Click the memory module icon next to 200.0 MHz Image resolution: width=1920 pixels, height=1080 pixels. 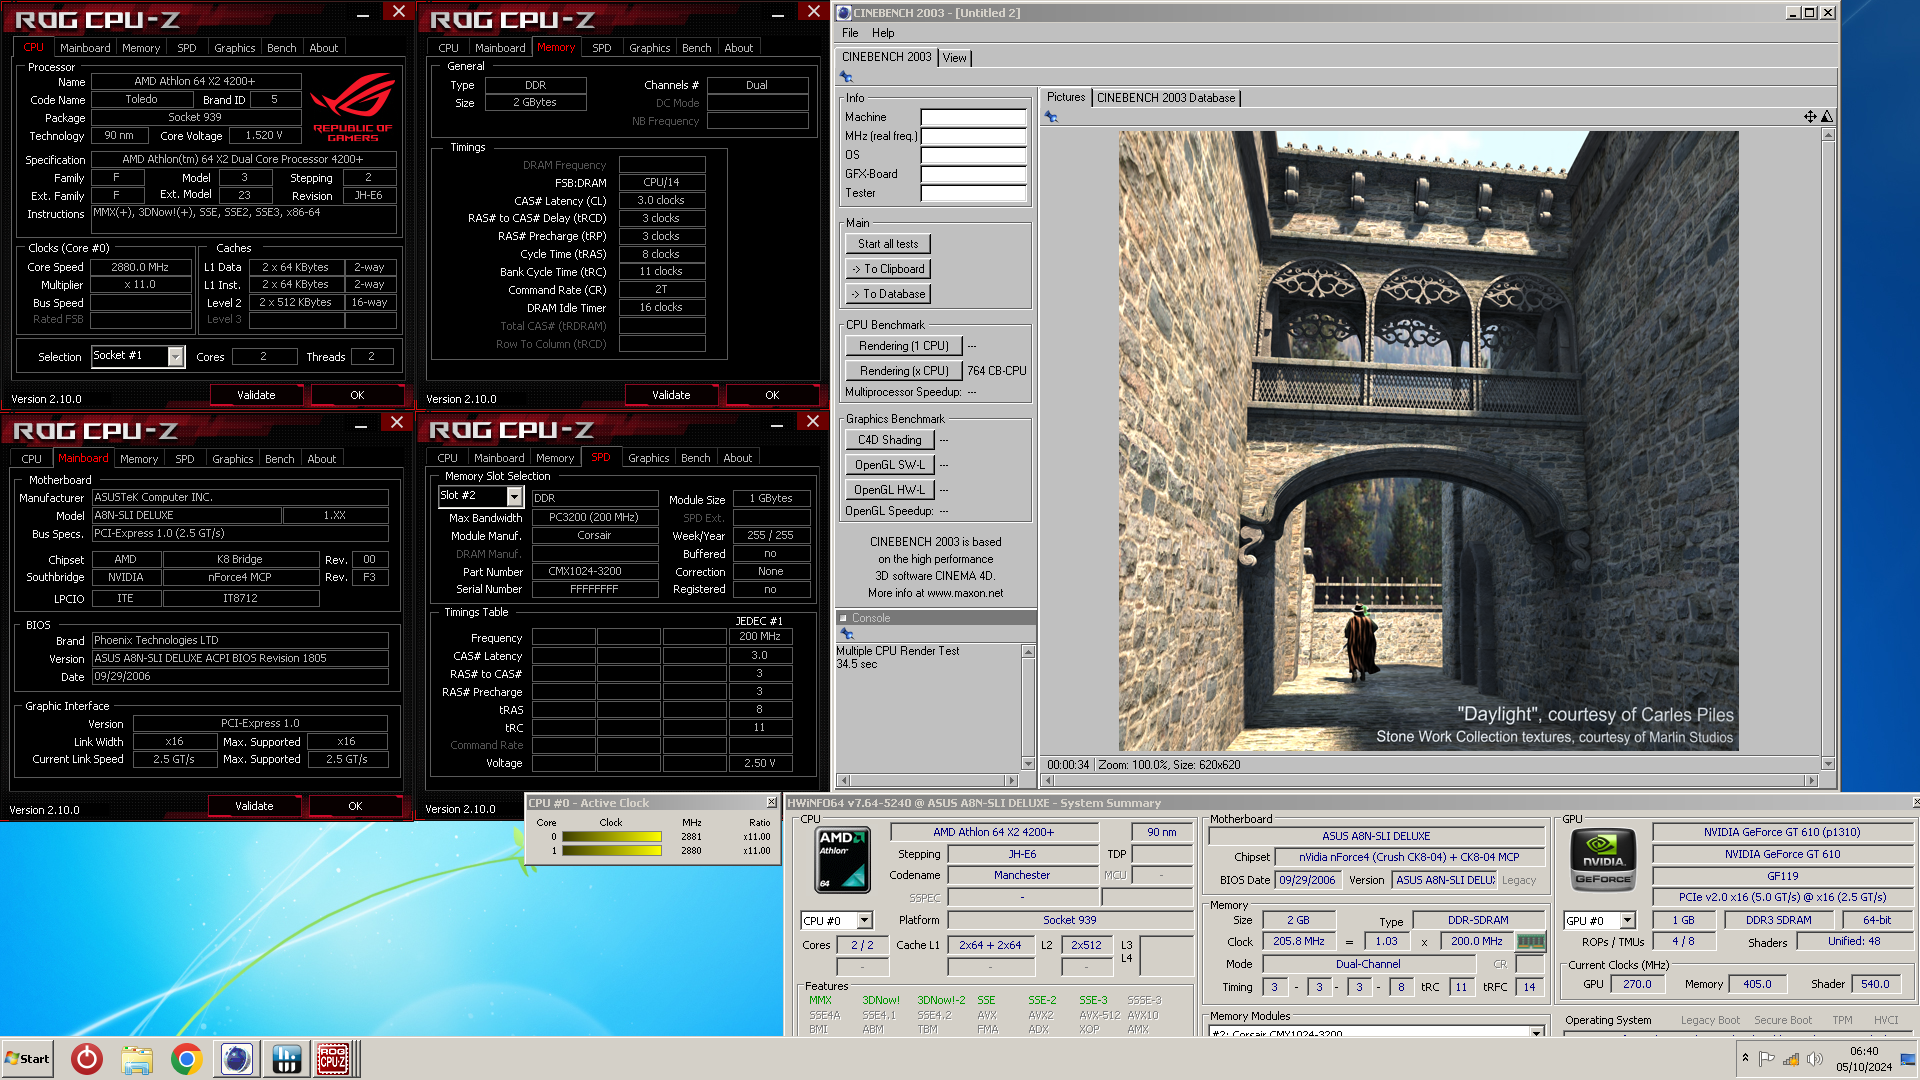tap(1531, 941)
